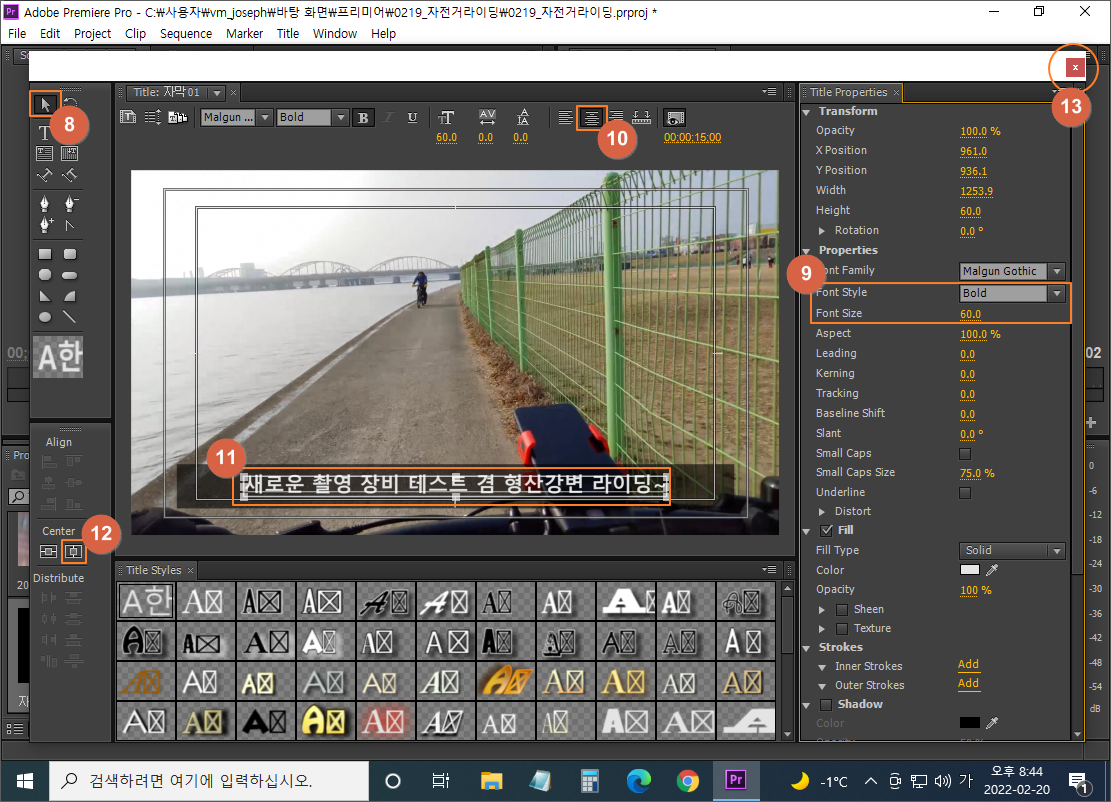
Task: Enable the Shadow checkbox
Action: click(x=826, y=704)
